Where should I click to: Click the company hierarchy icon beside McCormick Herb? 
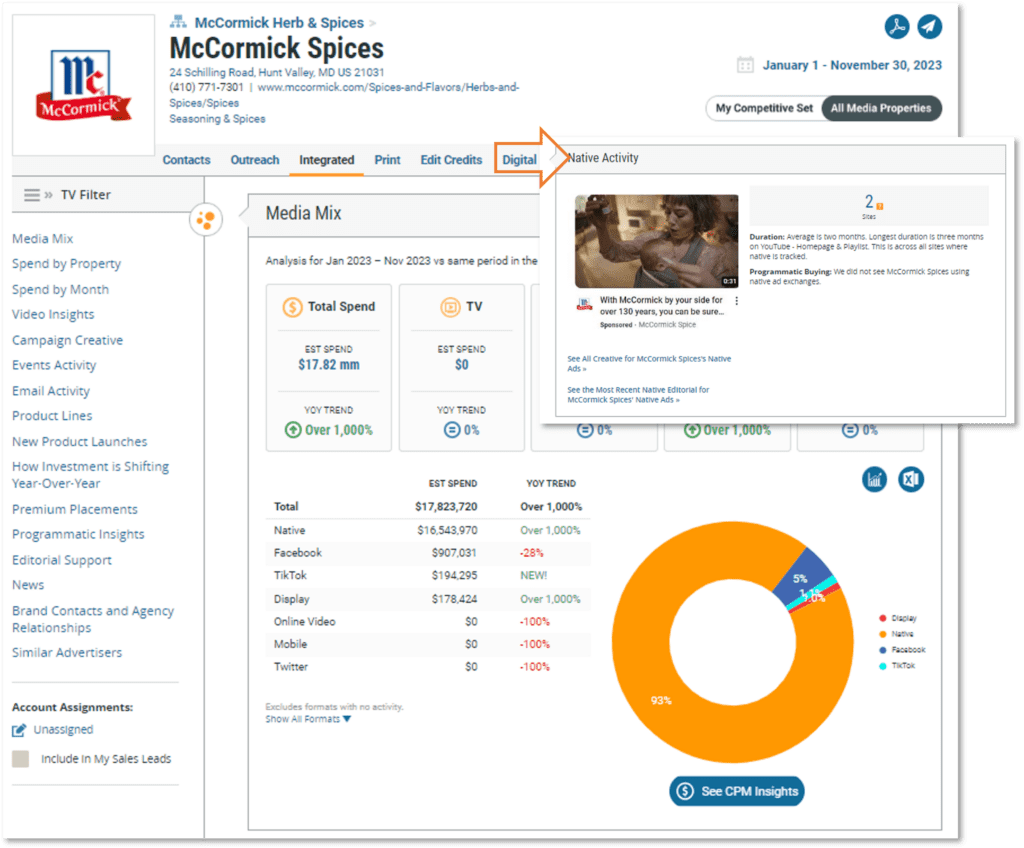[178, 22]
